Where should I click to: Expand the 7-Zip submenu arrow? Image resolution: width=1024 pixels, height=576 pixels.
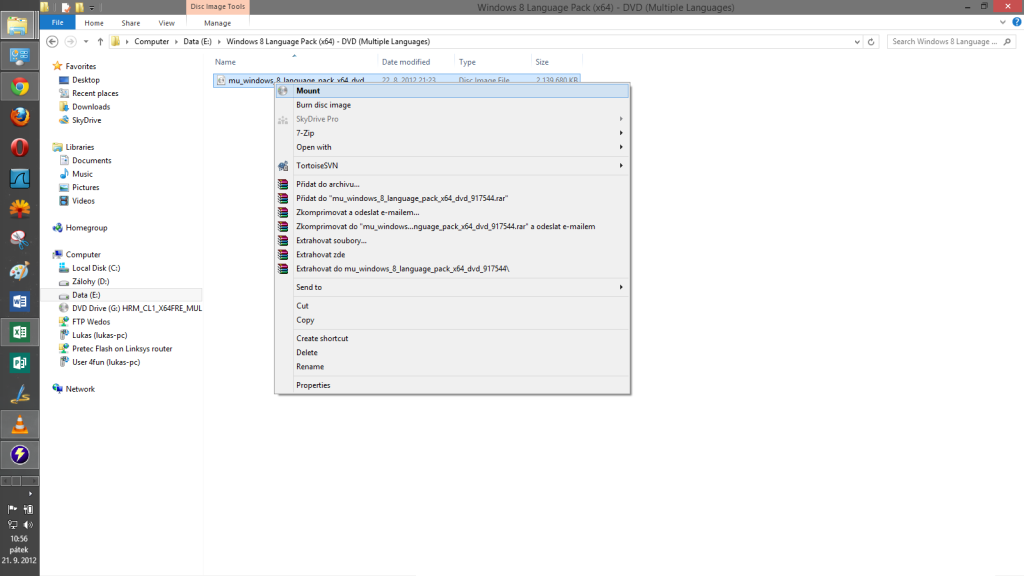point(621,133)
